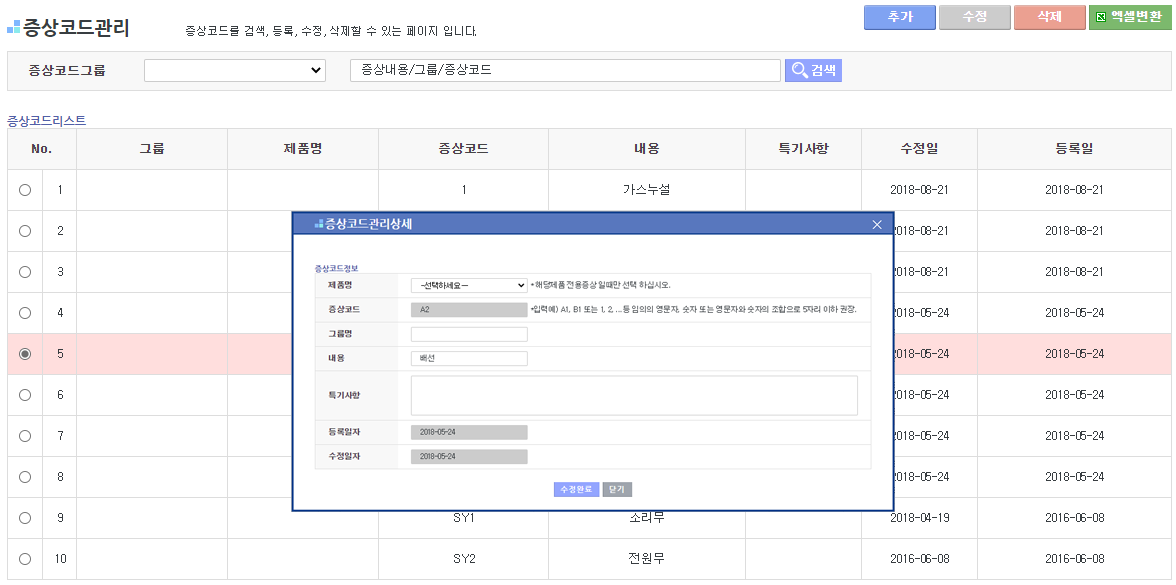The height and width of the screenshot is (585, 1176).
Task: Click the 등록일 column header
Action: tap(1073, 149)
